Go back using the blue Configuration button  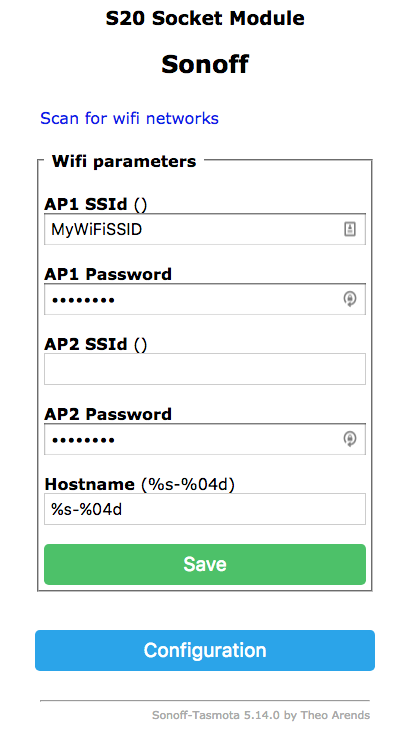(205, 650)
